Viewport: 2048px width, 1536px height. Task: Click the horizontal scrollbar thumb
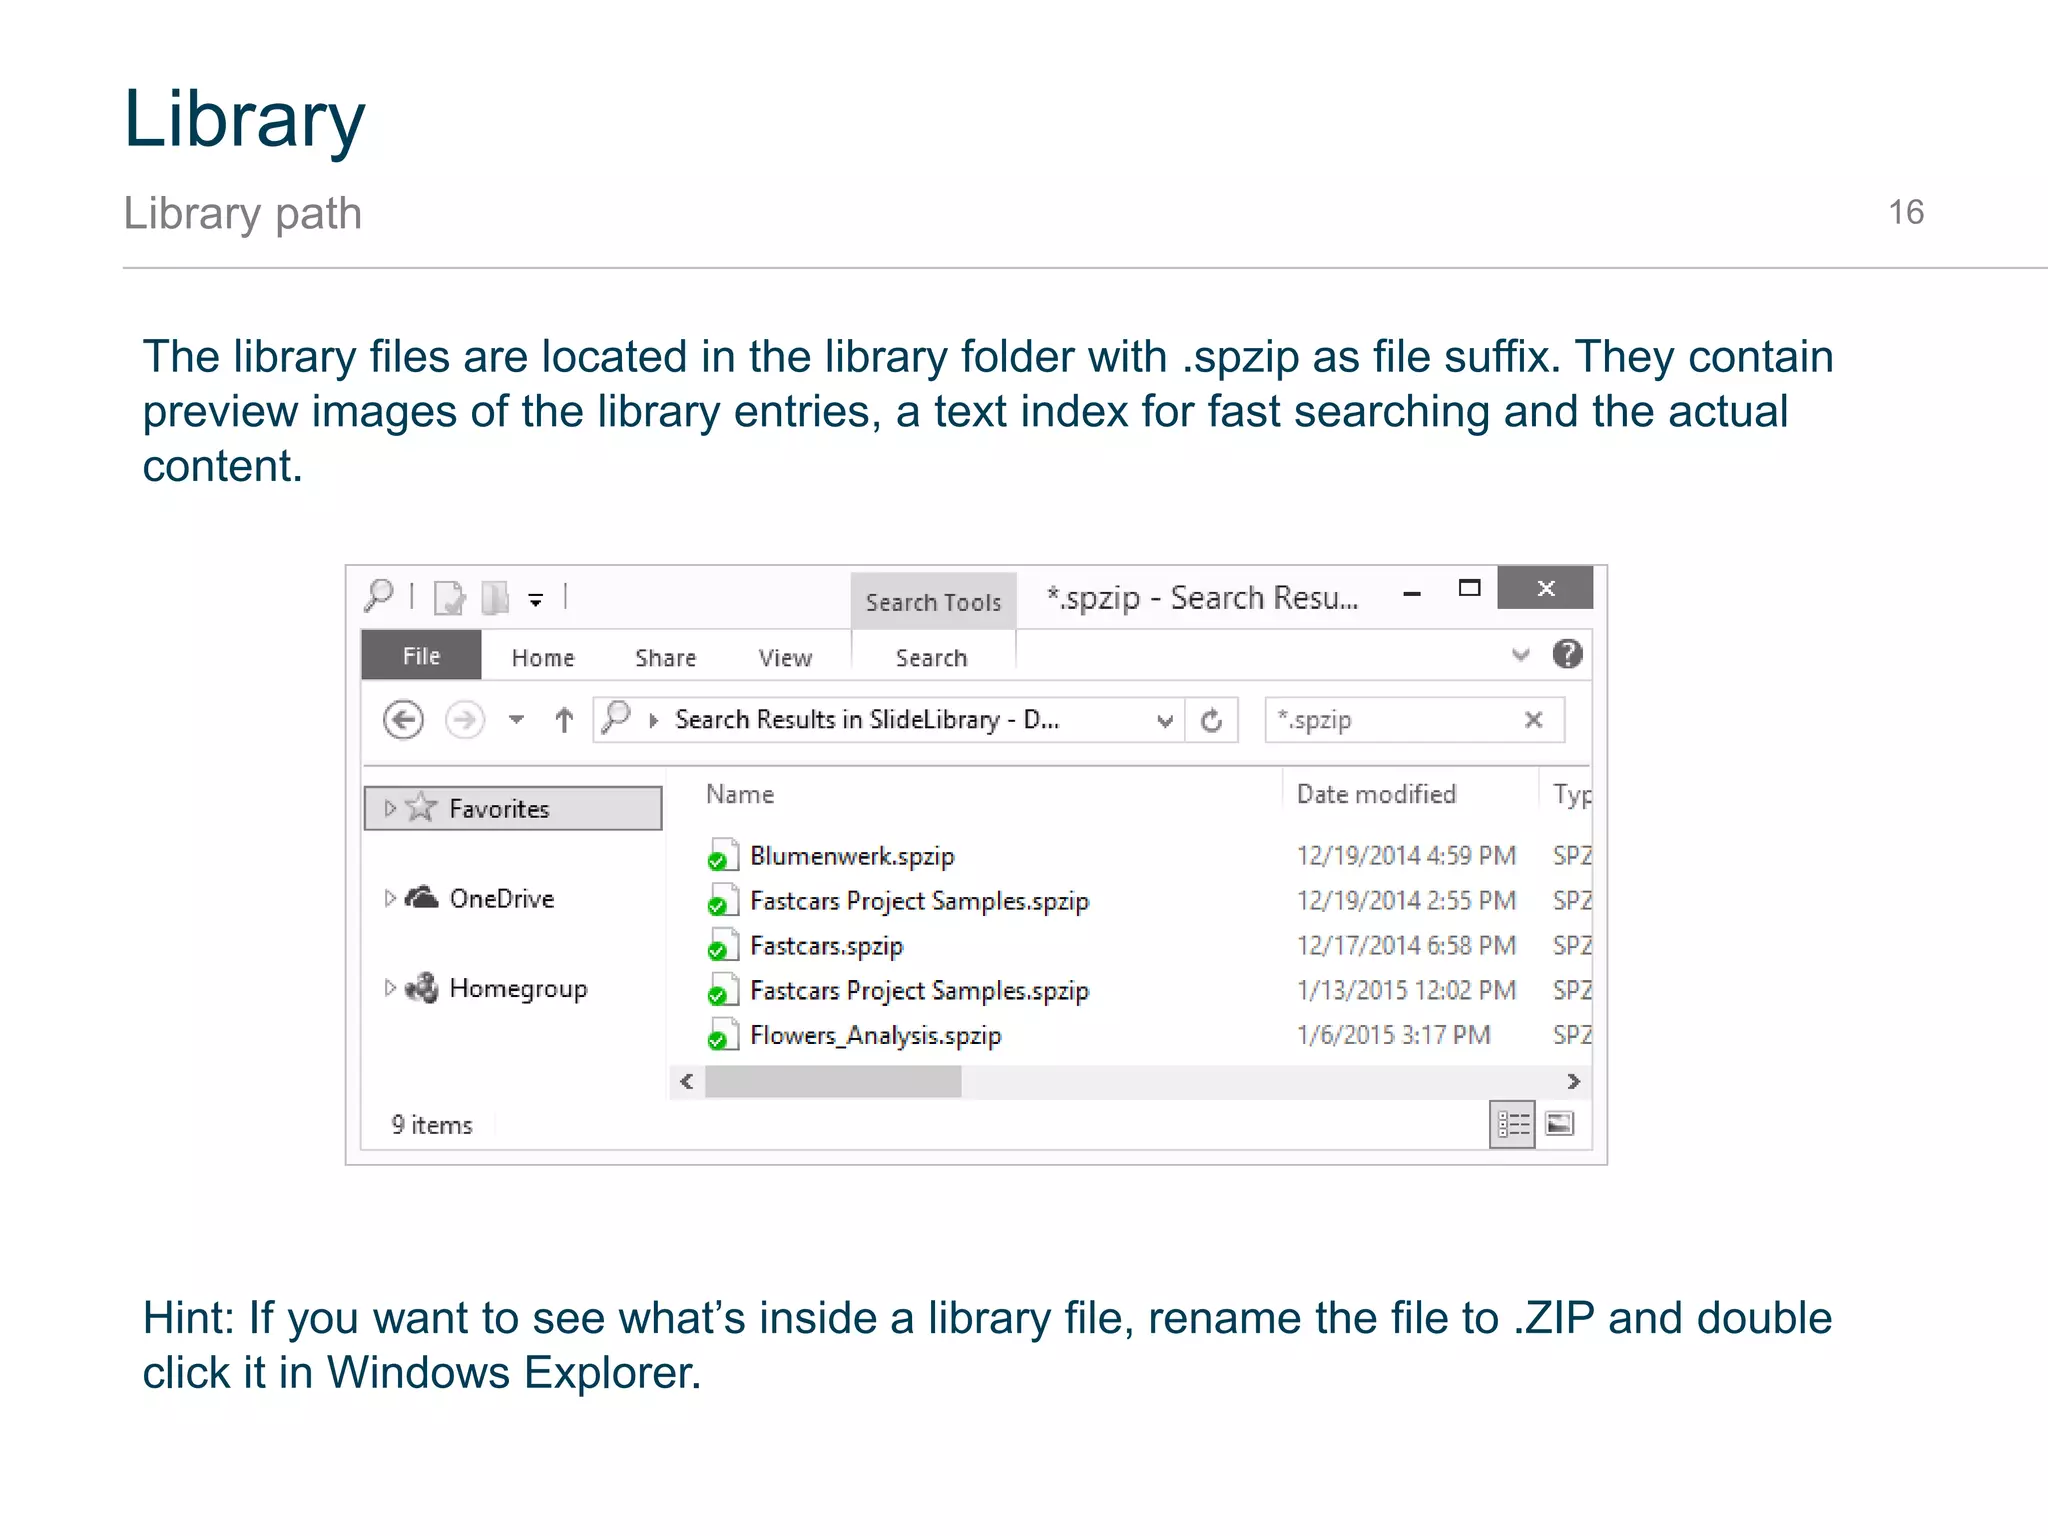[833, 1081]
